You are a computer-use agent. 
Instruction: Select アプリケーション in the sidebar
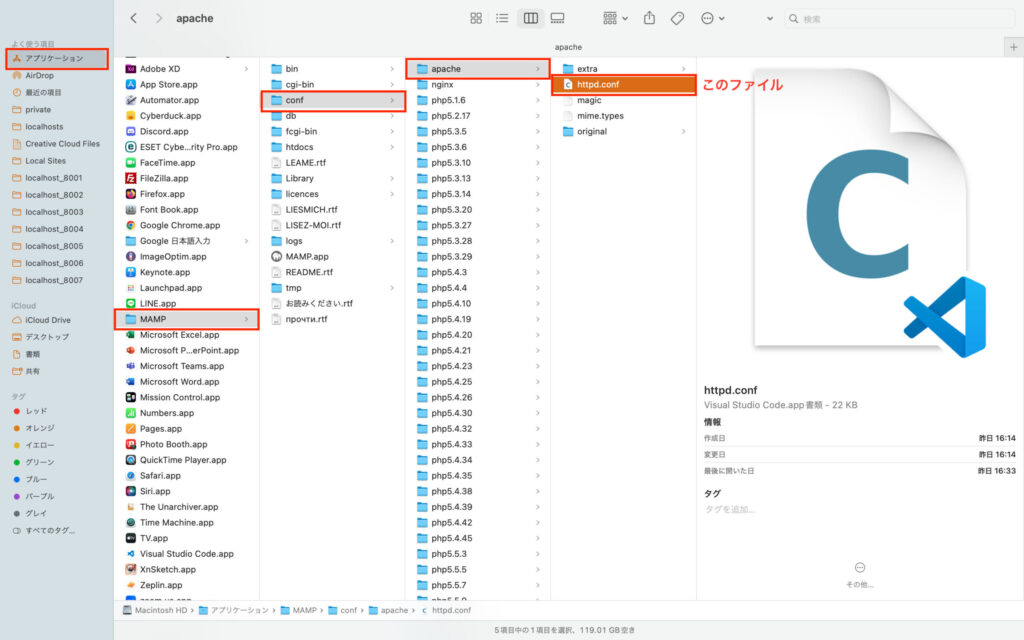coord(57,58)
